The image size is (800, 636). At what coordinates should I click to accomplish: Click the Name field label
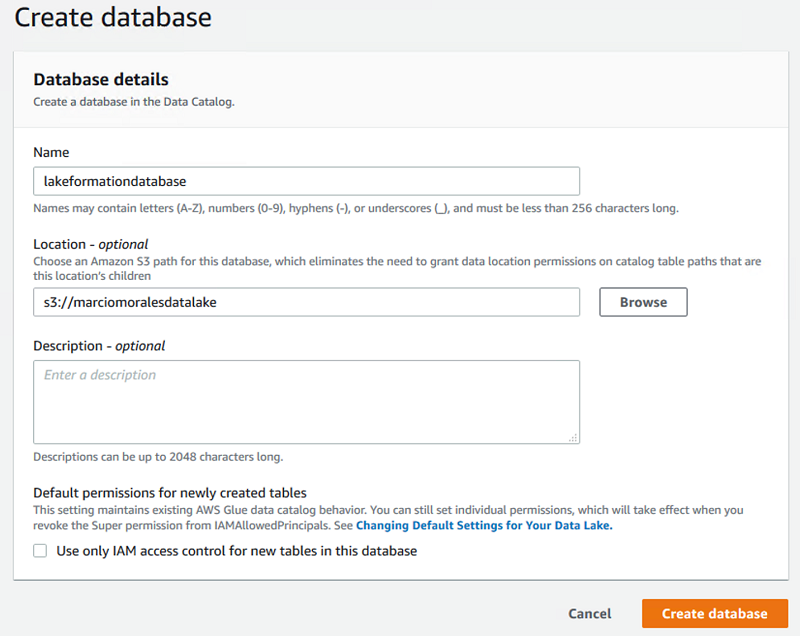[51, 153]
